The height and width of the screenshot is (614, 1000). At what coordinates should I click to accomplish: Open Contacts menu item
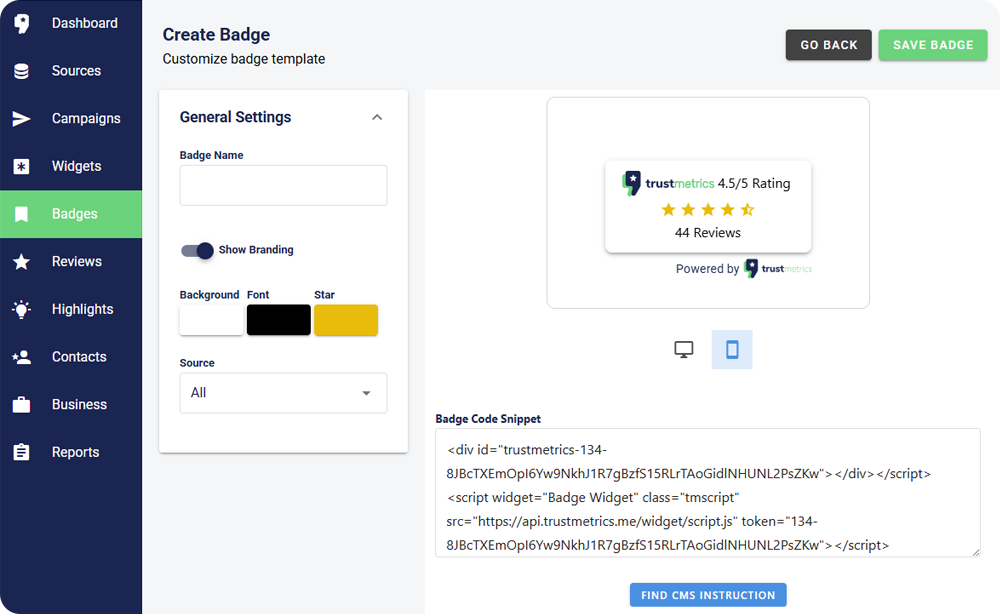[71, 357]
